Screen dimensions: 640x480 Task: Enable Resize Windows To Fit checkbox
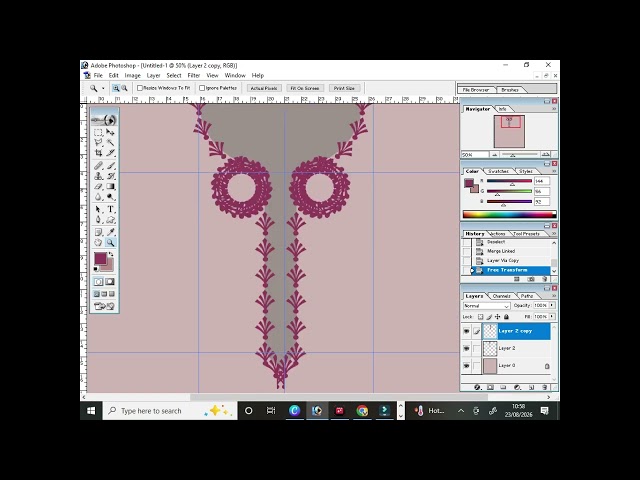(x=140, y=88)
